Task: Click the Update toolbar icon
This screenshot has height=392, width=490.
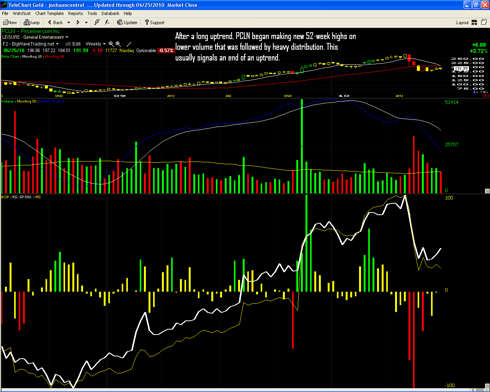Action: tap(127, 22)
